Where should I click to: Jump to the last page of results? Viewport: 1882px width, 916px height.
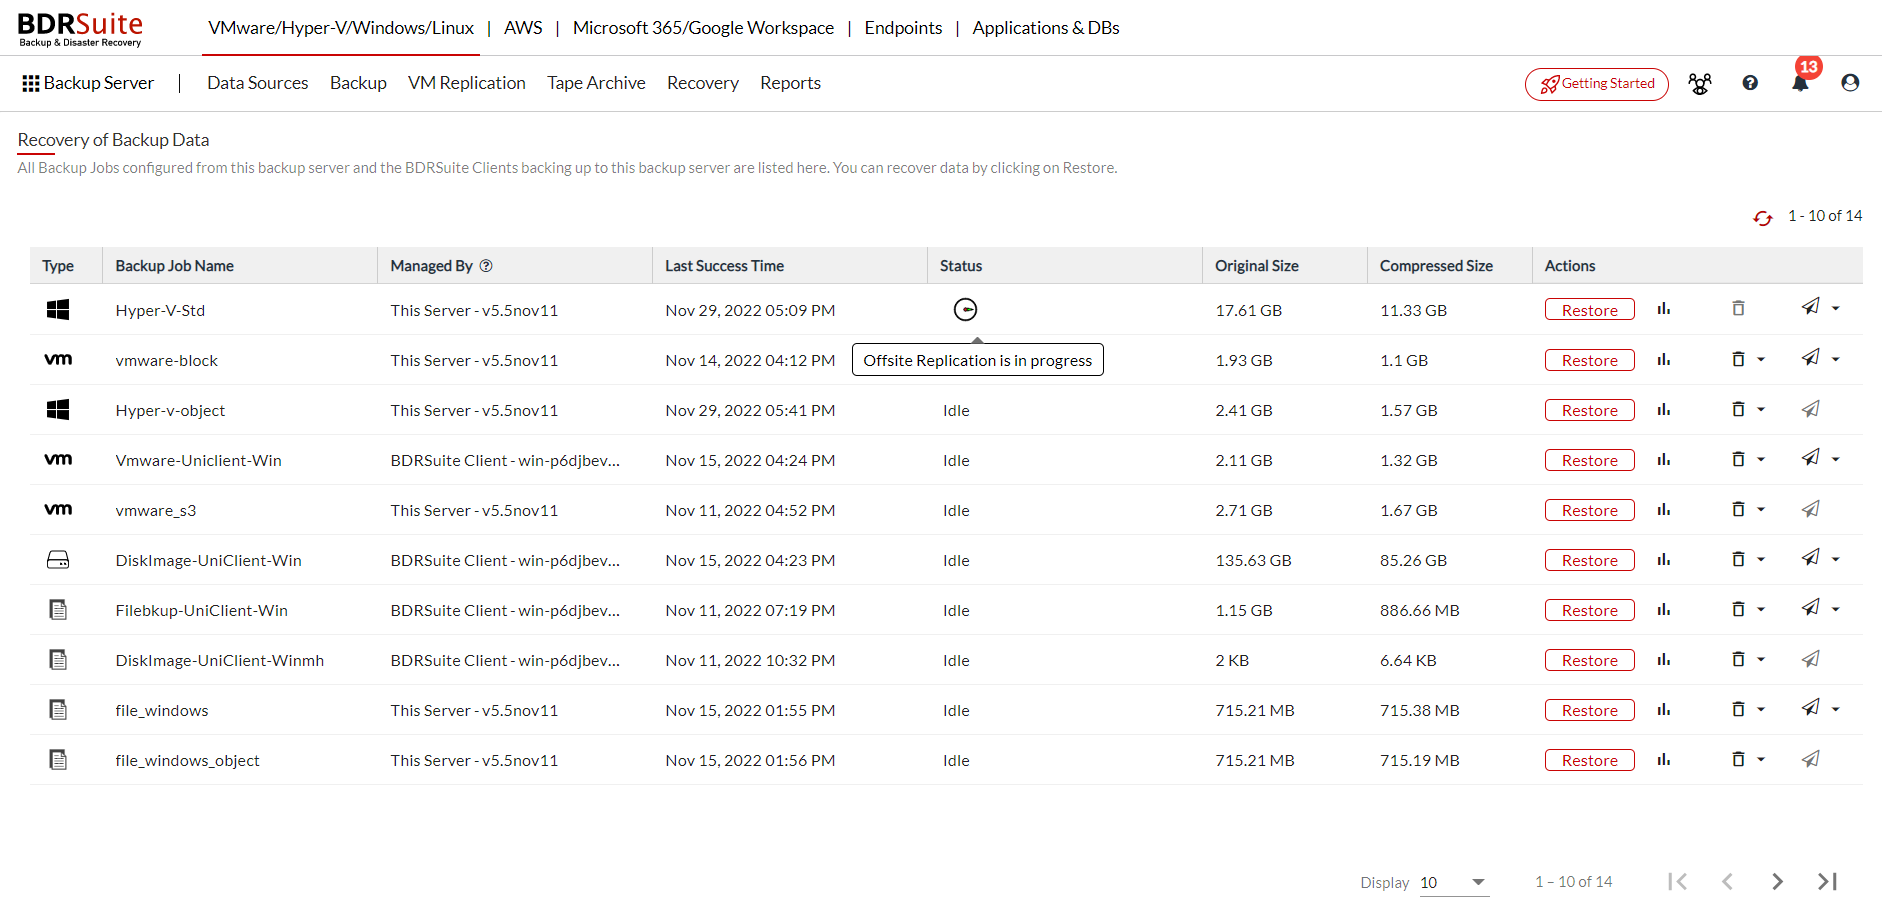point(1828,881)
